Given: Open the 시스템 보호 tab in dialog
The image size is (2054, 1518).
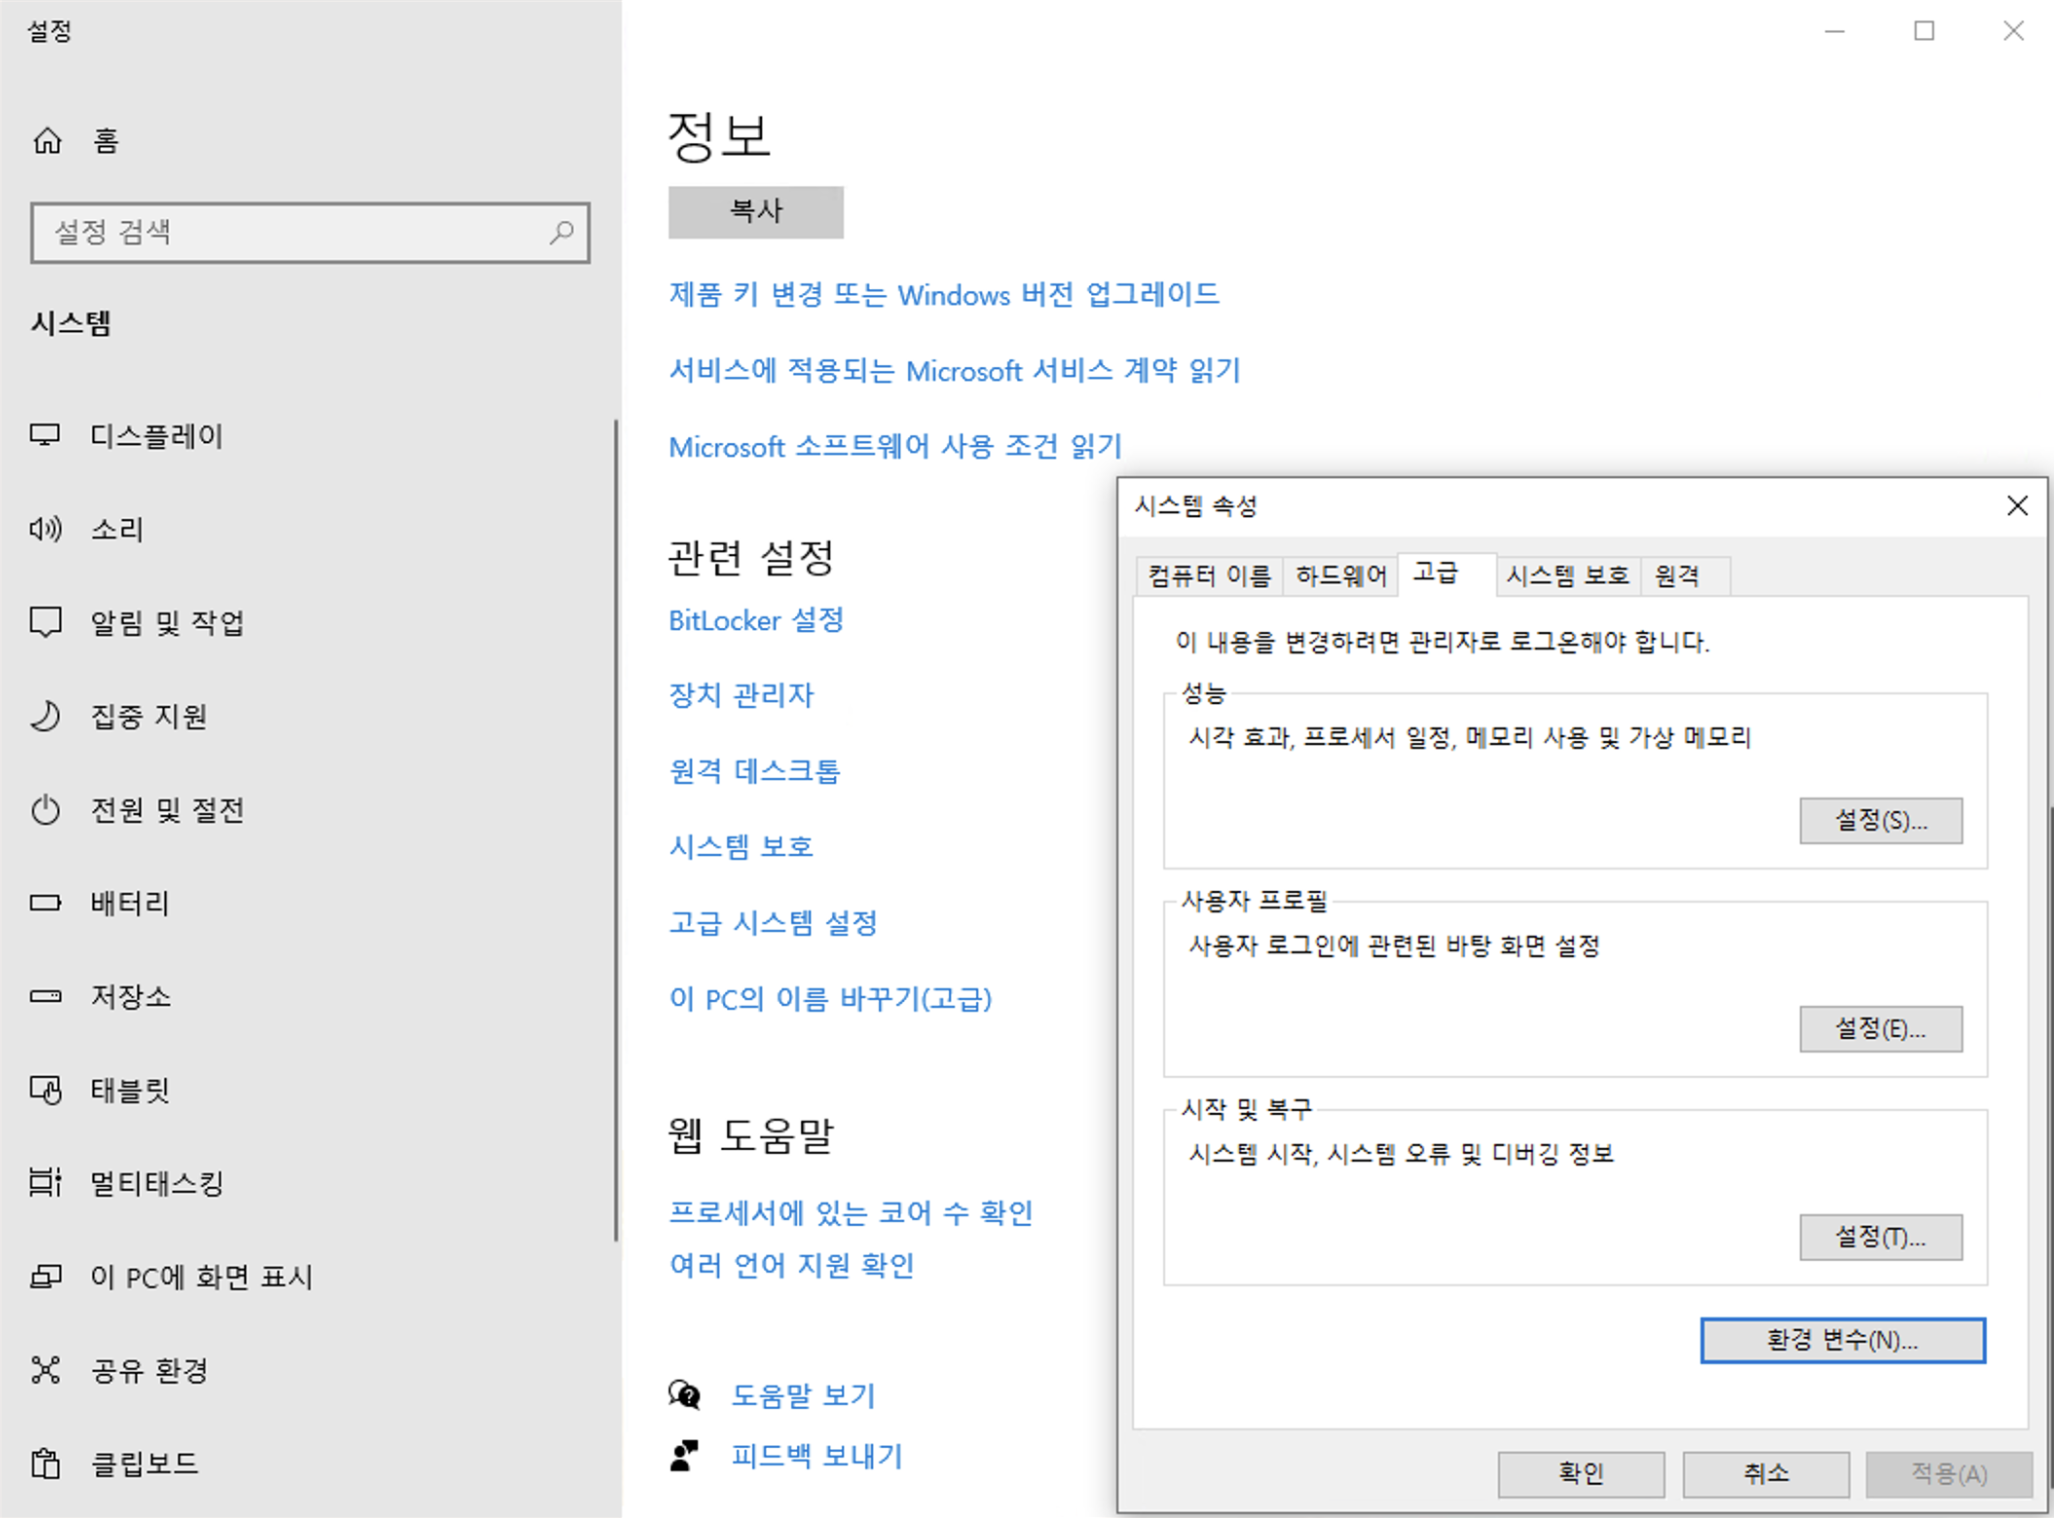Looking at the screenshot, I should tap(1567, 576).
